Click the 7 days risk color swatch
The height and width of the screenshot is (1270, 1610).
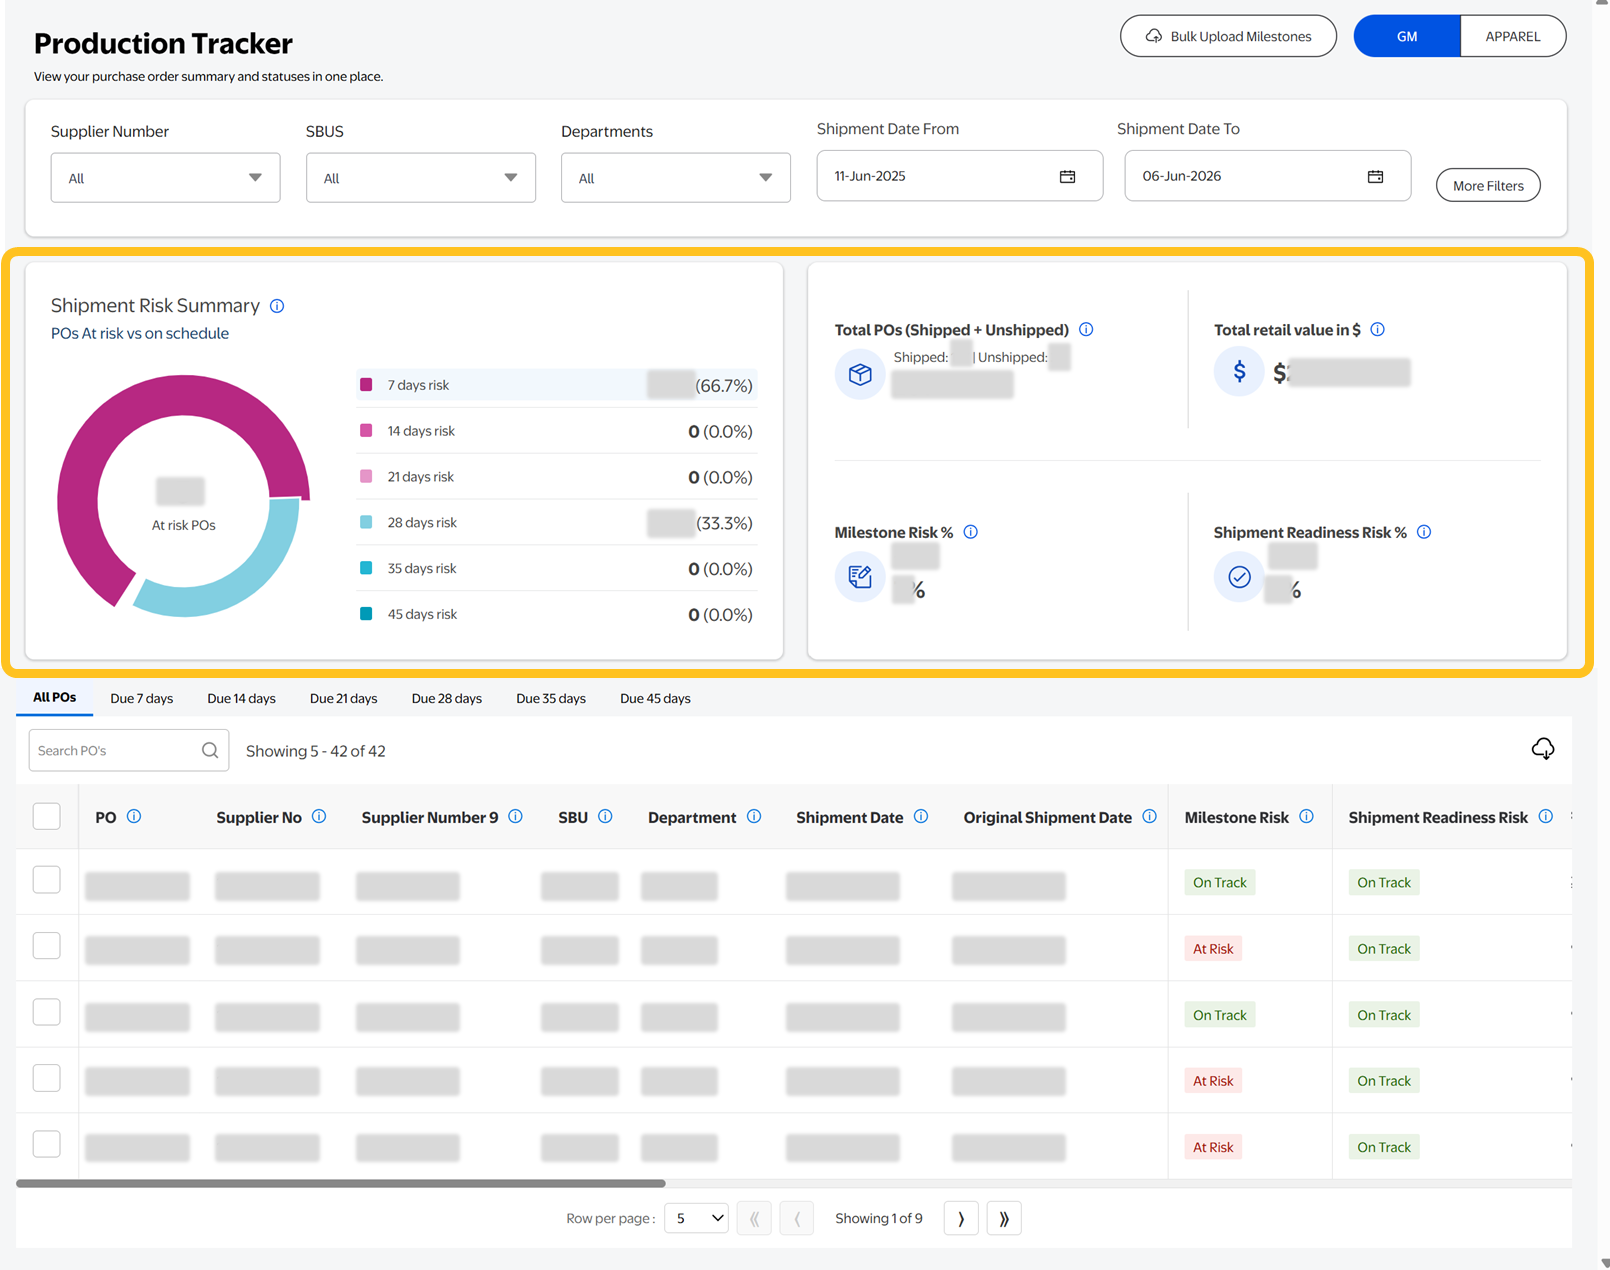point(366,385)
